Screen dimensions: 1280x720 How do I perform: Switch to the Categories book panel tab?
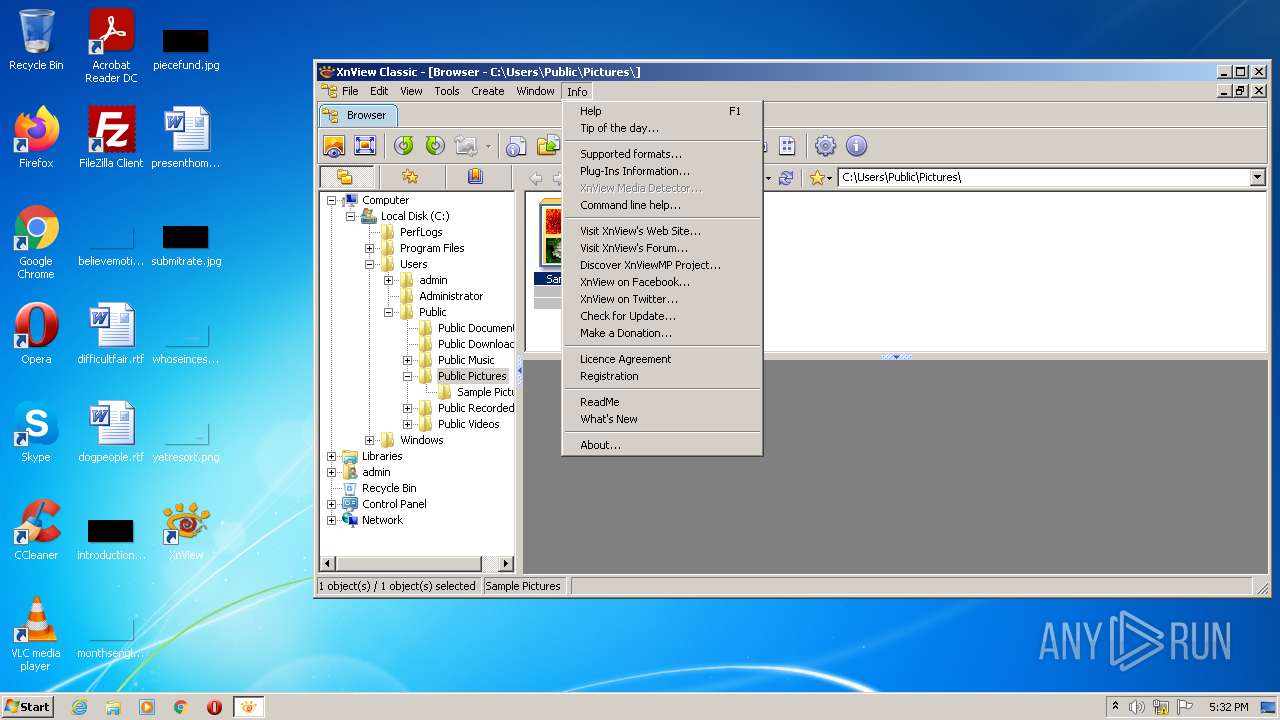pos(475,177)
